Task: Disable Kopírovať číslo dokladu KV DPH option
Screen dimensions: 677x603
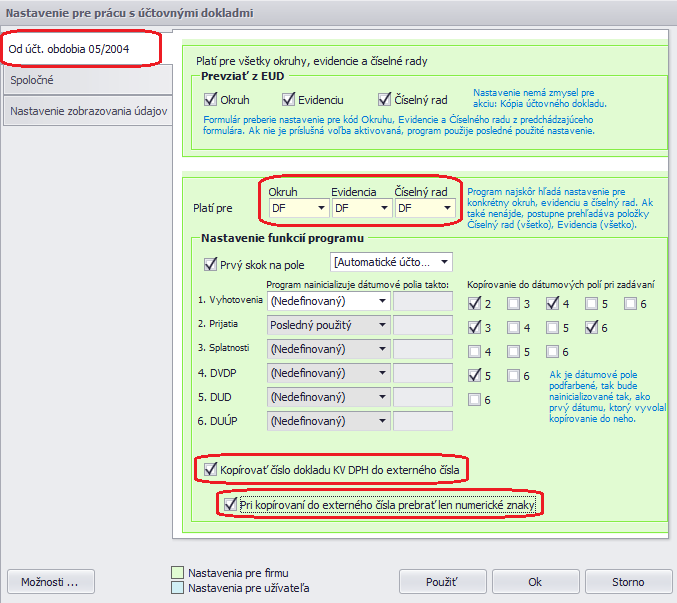Action: 210,468
